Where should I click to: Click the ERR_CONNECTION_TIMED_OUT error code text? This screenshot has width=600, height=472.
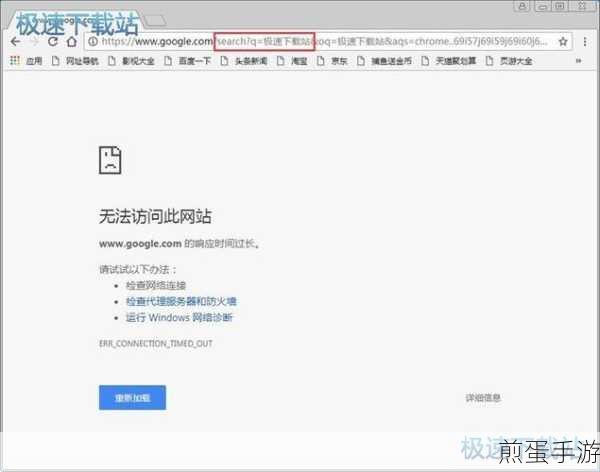pyautogui.click(x=156, y=343)
